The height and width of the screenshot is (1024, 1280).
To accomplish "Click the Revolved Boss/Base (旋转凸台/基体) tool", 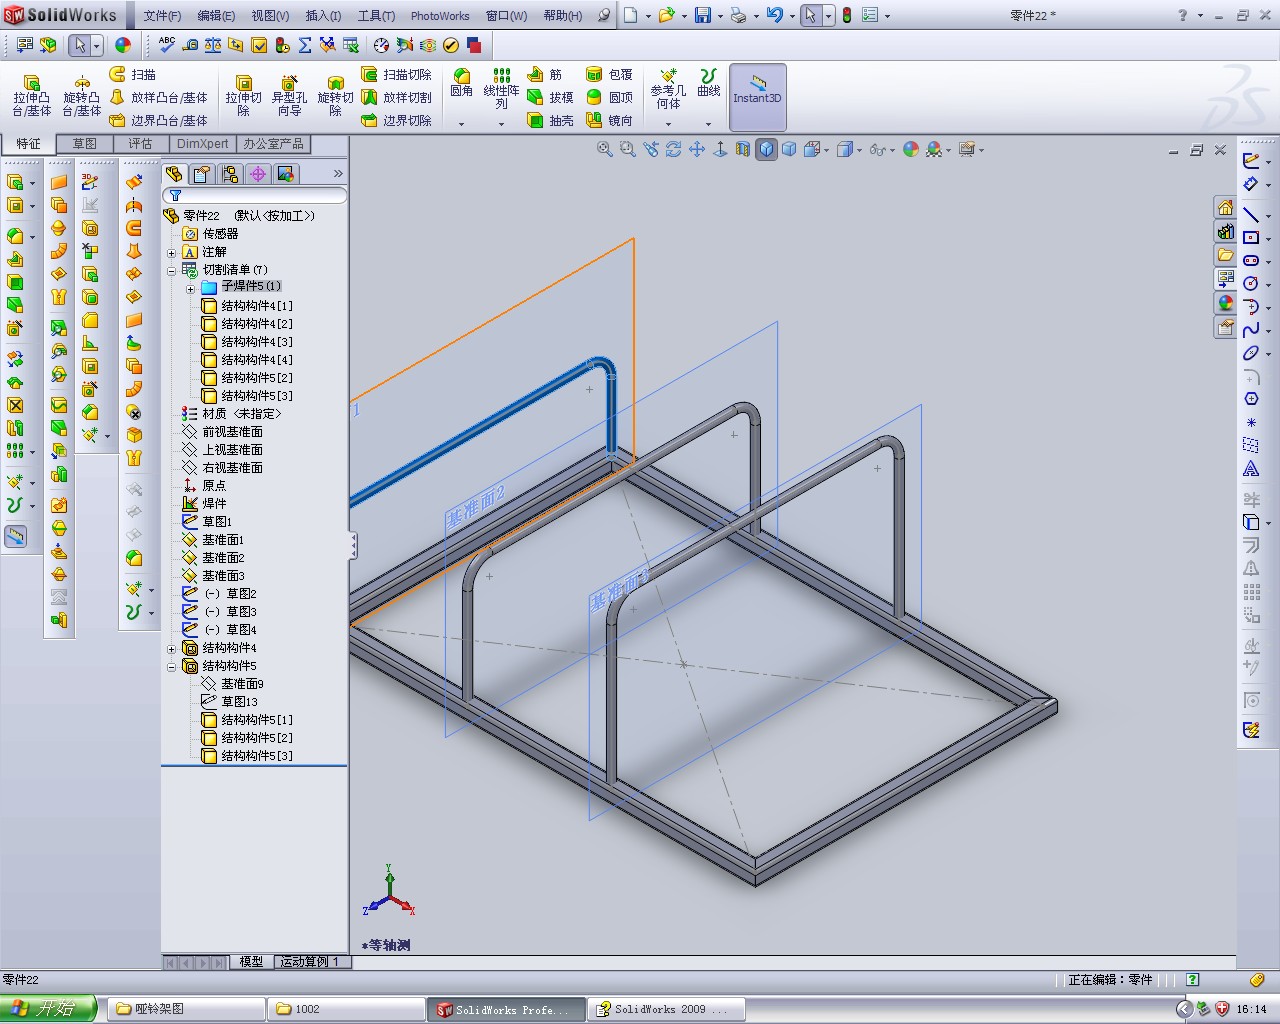I will coord(82,96).
